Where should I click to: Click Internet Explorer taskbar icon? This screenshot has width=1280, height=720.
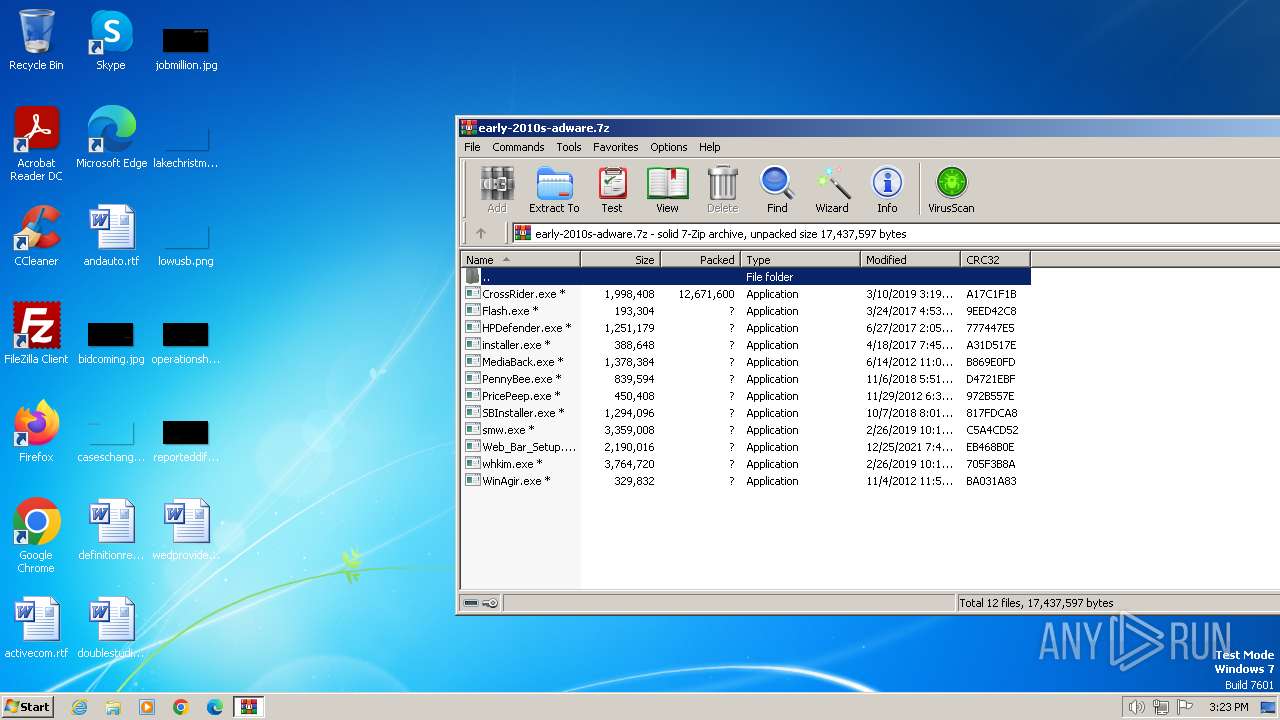[x=79, y=707]
